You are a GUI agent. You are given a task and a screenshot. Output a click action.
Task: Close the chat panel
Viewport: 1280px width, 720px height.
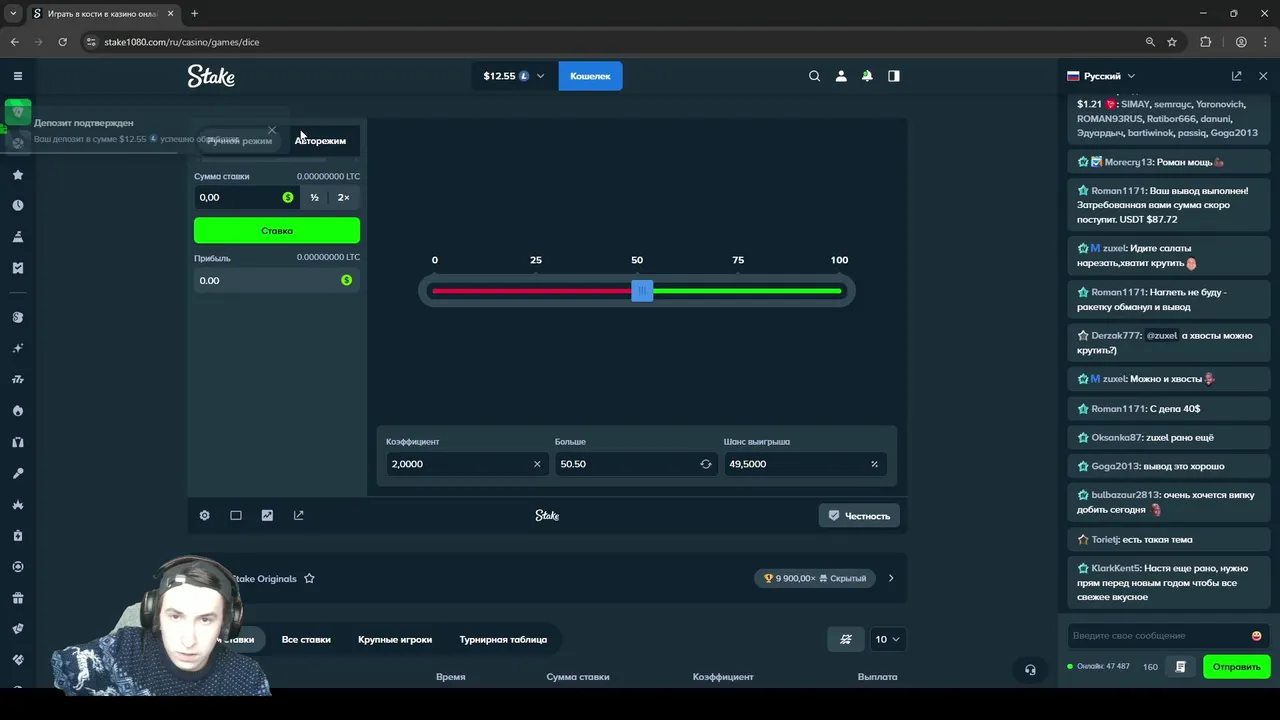click(1263, 76)
